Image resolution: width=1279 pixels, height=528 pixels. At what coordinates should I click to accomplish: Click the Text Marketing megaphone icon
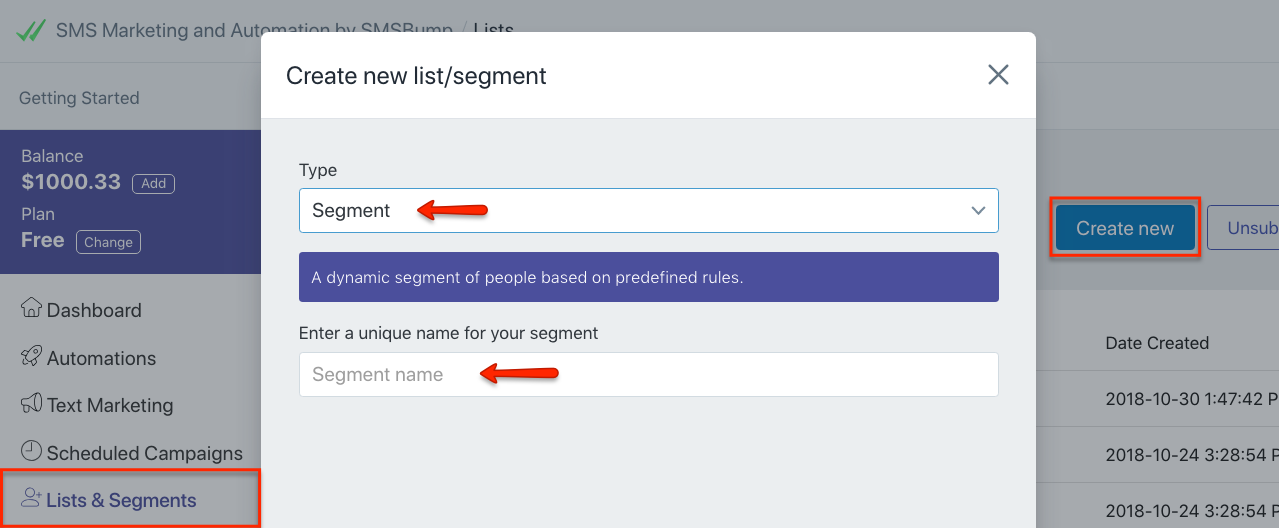click(32, 403)
